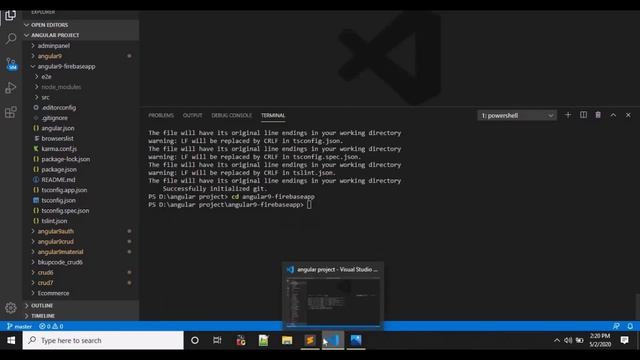Open the Action Center notifications icon
The height and width of the screenshot is (360, 640).
[x=624, y=340]
